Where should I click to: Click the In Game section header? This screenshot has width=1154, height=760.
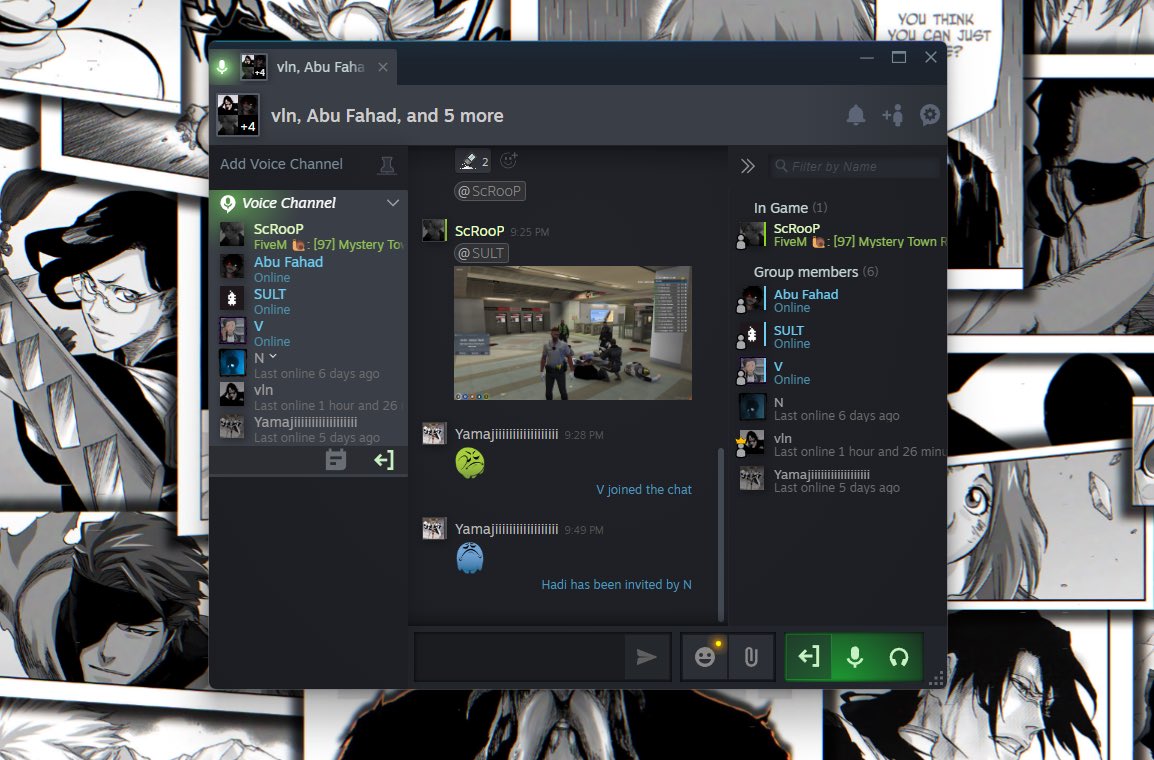[790, 208]
